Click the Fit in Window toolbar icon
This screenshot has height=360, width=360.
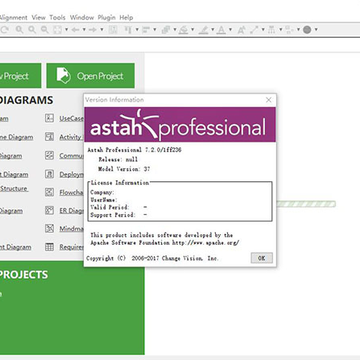pos(57,30)
